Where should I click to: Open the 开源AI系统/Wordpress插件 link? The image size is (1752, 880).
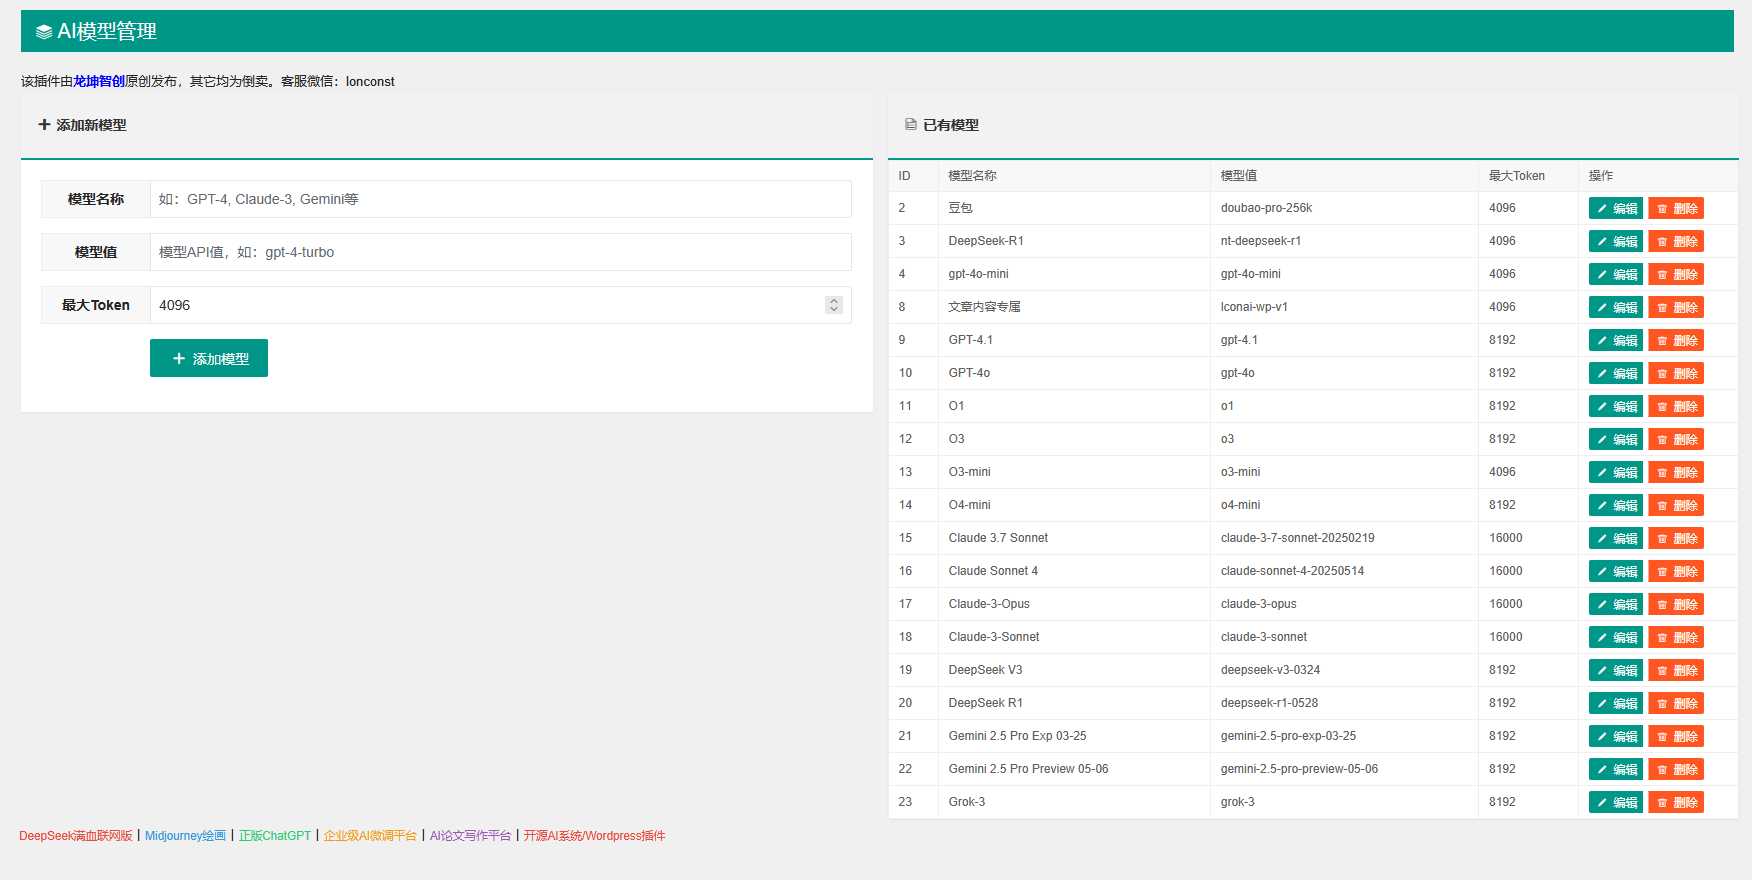pos(594,836)
